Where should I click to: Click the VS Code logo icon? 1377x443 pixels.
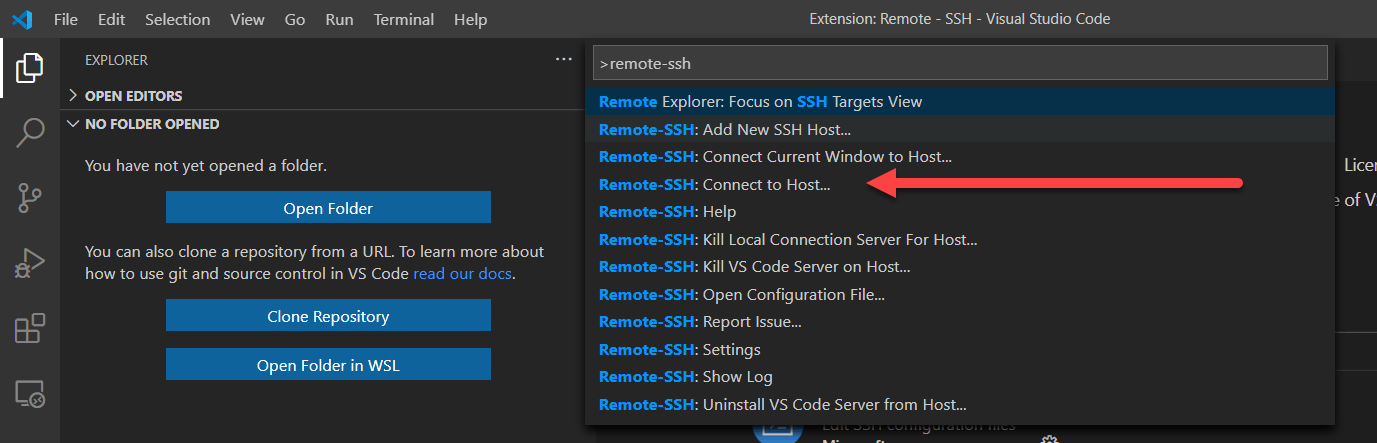coord(22,19)
